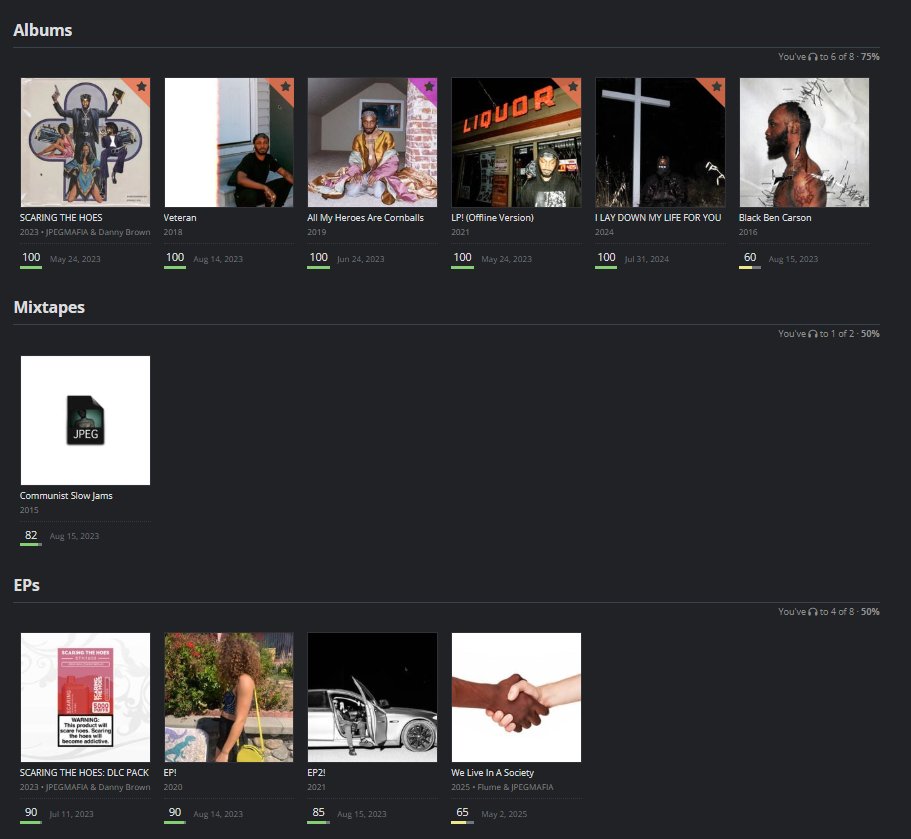This screenshot has width=911, height=839.
Task: Click the Communist Slow Jams title
Action: pyautogui.click(x=66, y=496)
